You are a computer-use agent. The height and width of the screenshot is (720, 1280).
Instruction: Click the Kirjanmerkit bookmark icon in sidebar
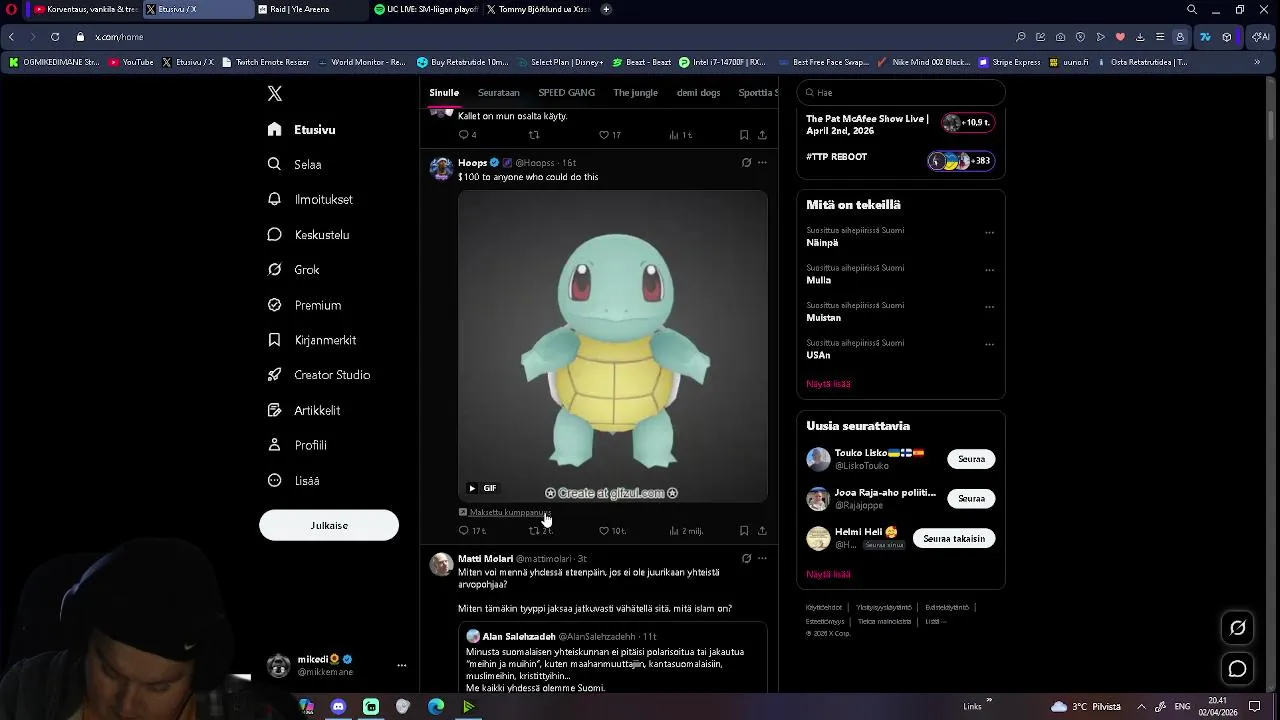point(274,340)
